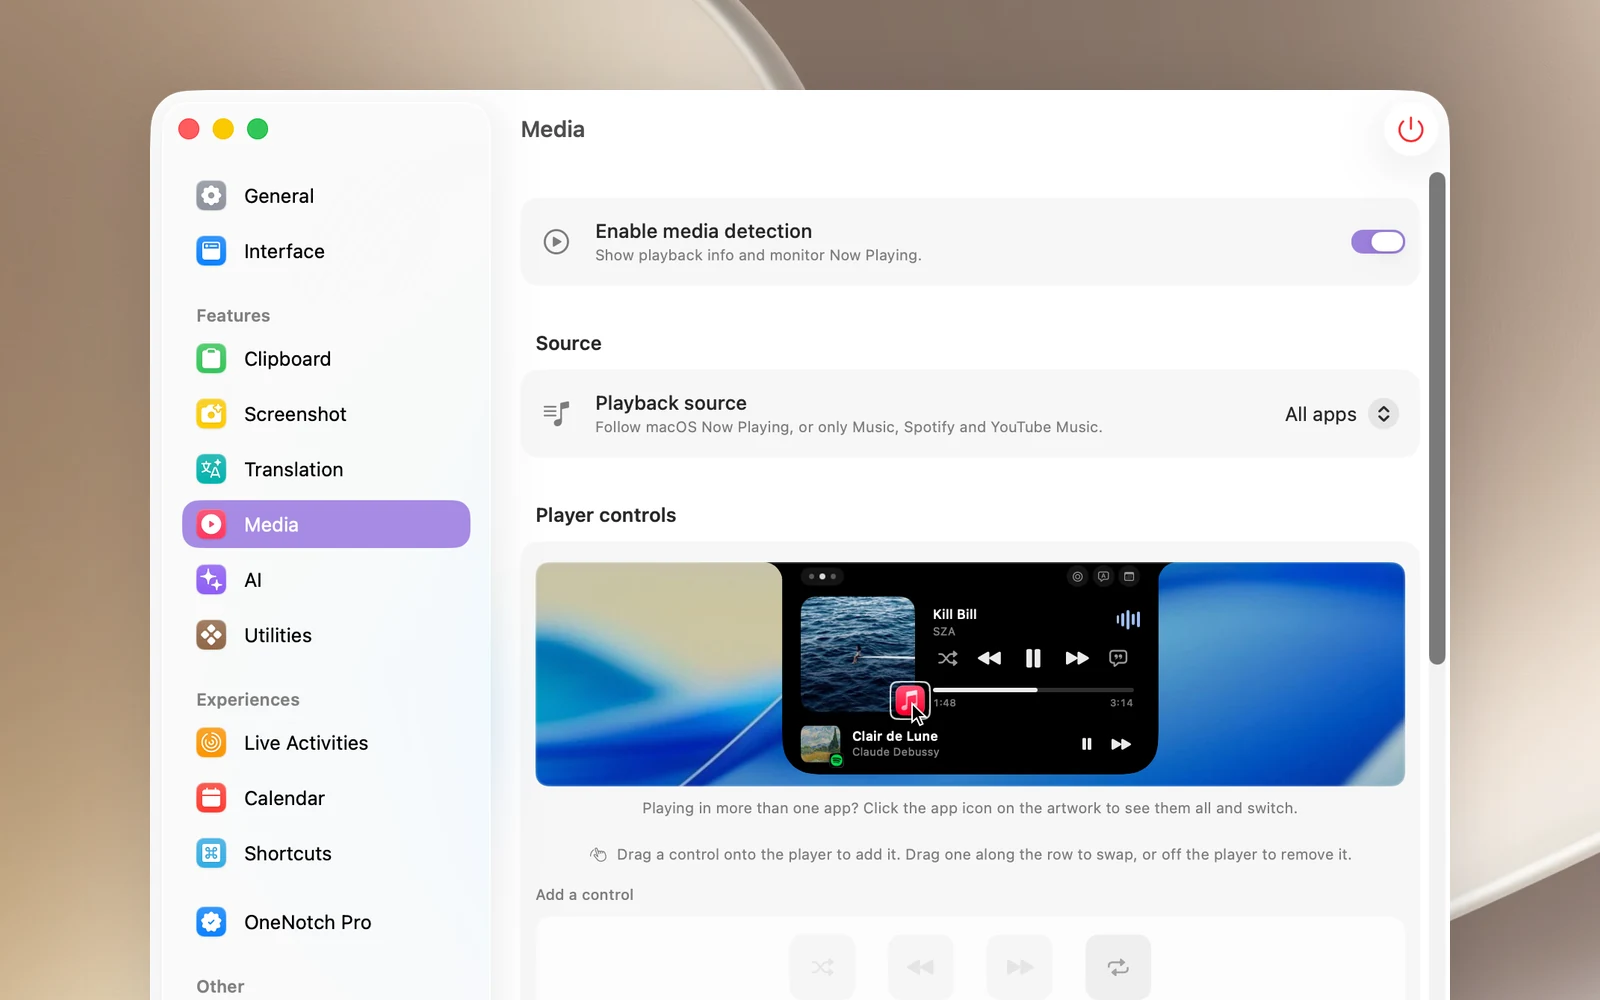
Task: Click the yellow window minimize button
Action: click(x=223, y=129)
